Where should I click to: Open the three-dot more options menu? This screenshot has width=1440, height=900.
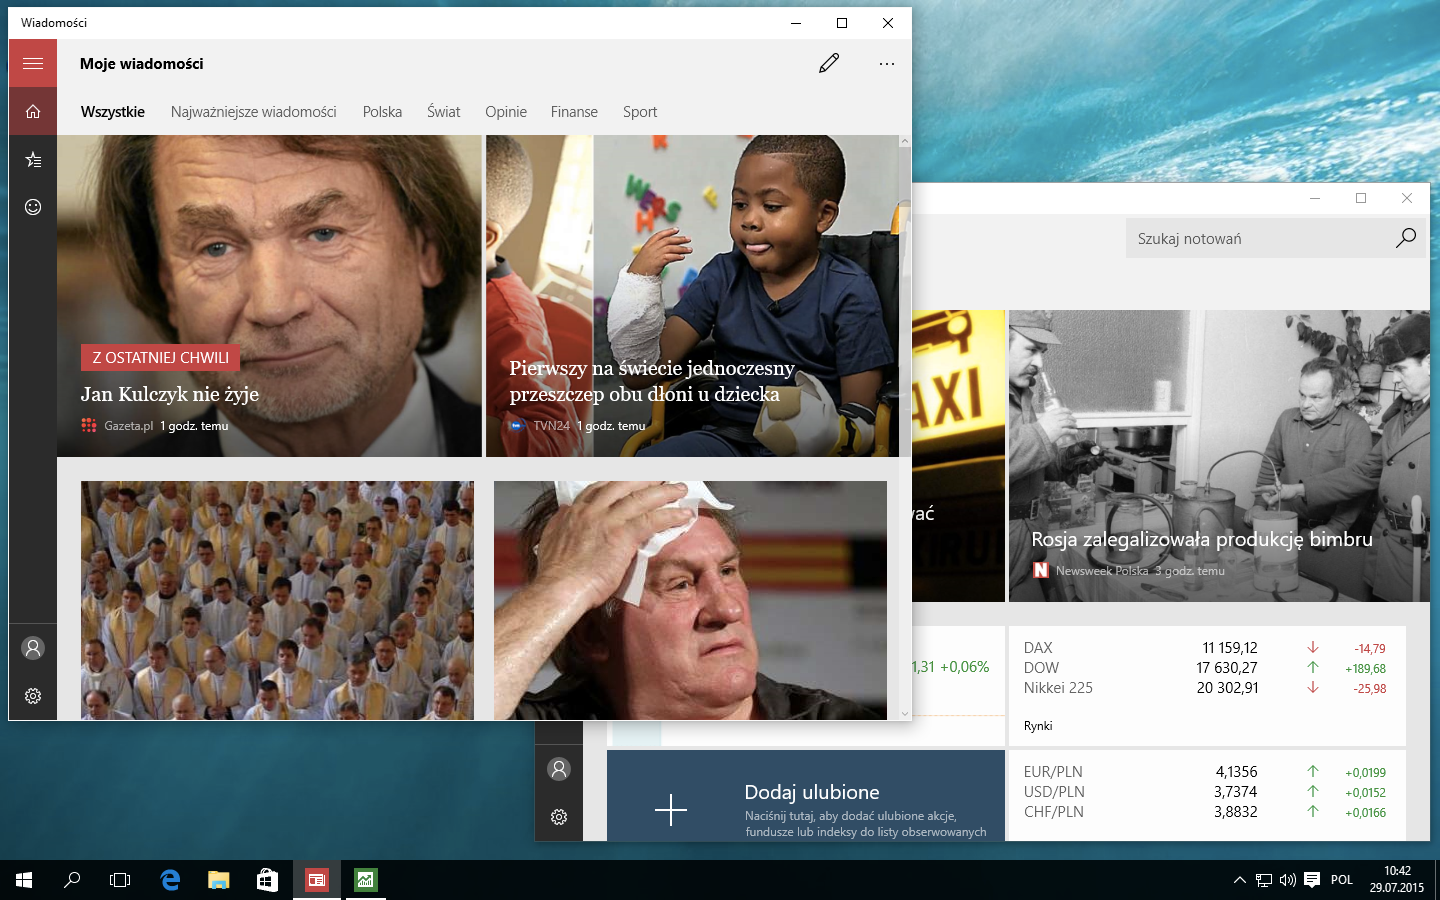pos(887,63)
